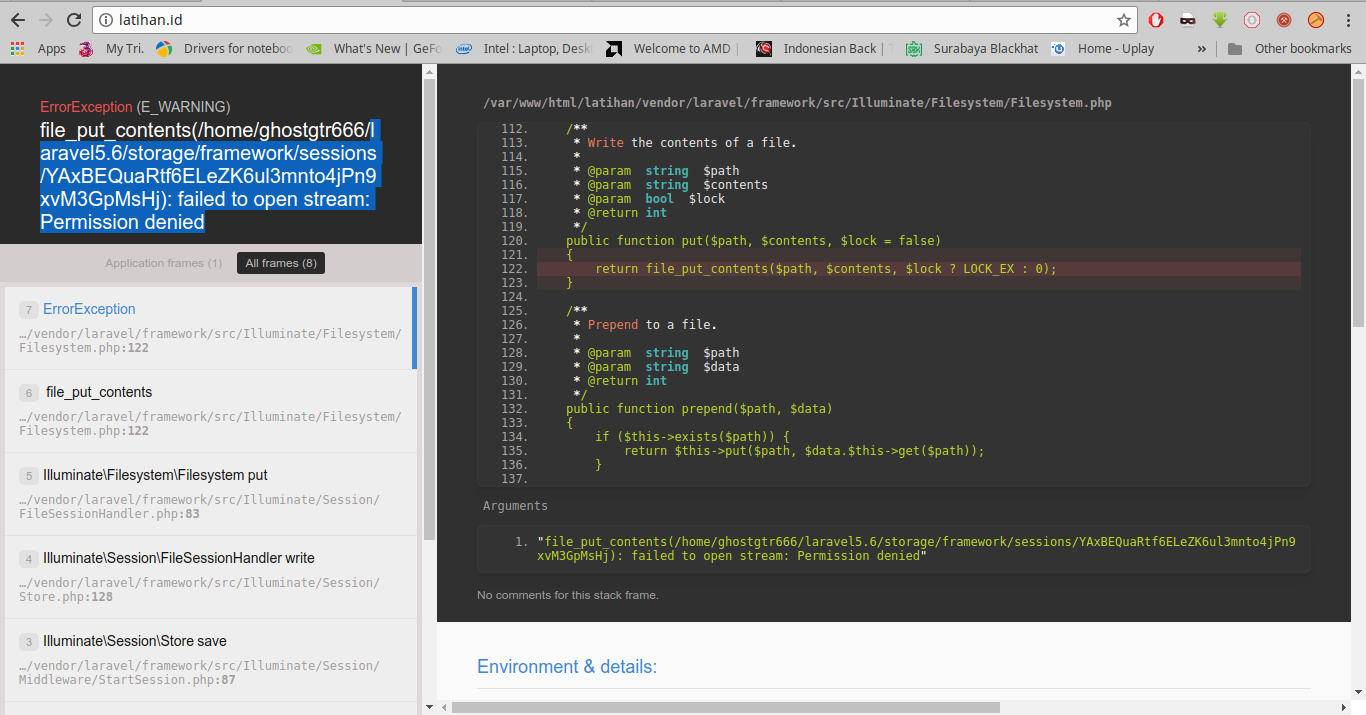
Task: Click 'No comments for this stack frame' text
Action: coord(568,595)
